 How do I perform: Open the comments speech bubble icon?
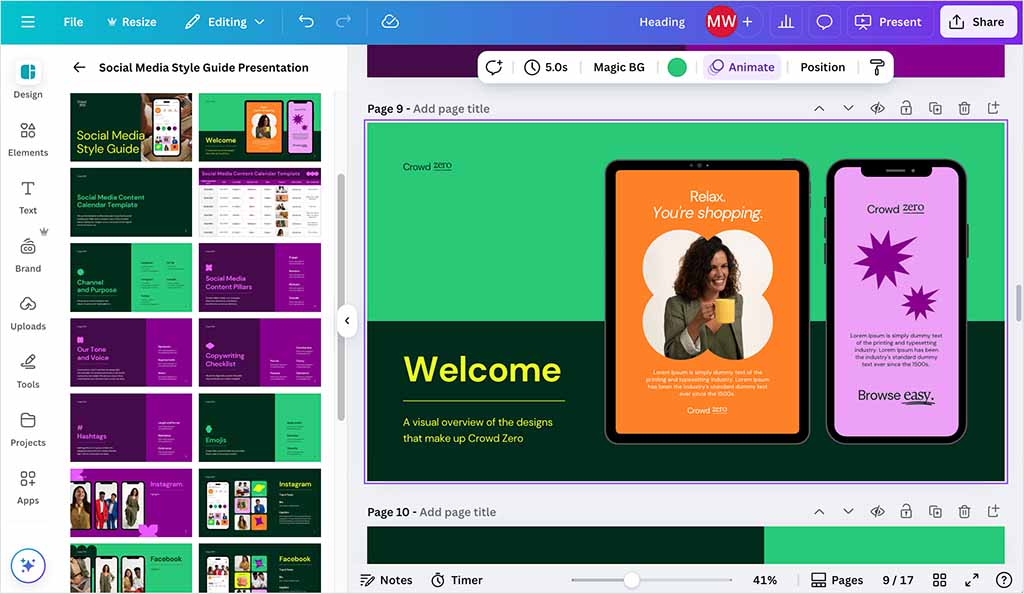pyautogui.click(x=824, y=21)
